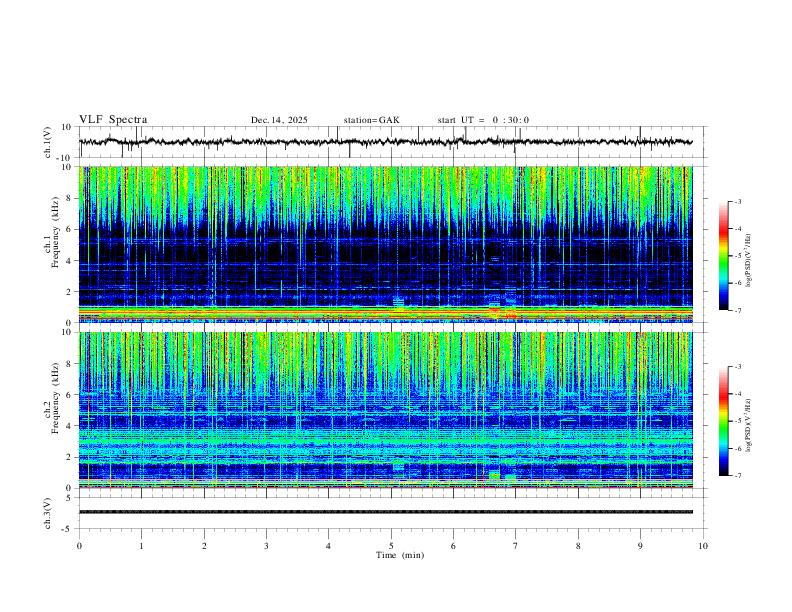Click the 'station=GAK' label
The width and height of the screenshot is (792, 612).
pyautogui.click(x=371, y=120)
